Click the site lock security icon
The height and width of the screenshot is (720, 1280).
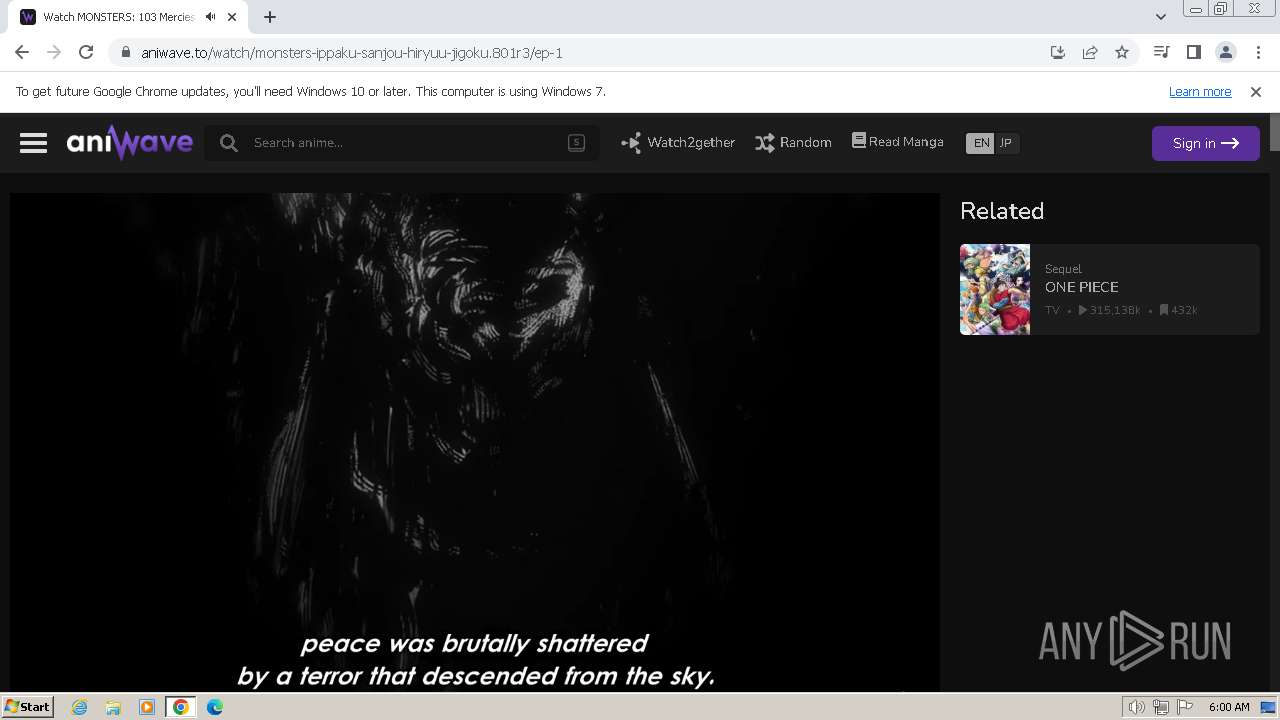126,53
